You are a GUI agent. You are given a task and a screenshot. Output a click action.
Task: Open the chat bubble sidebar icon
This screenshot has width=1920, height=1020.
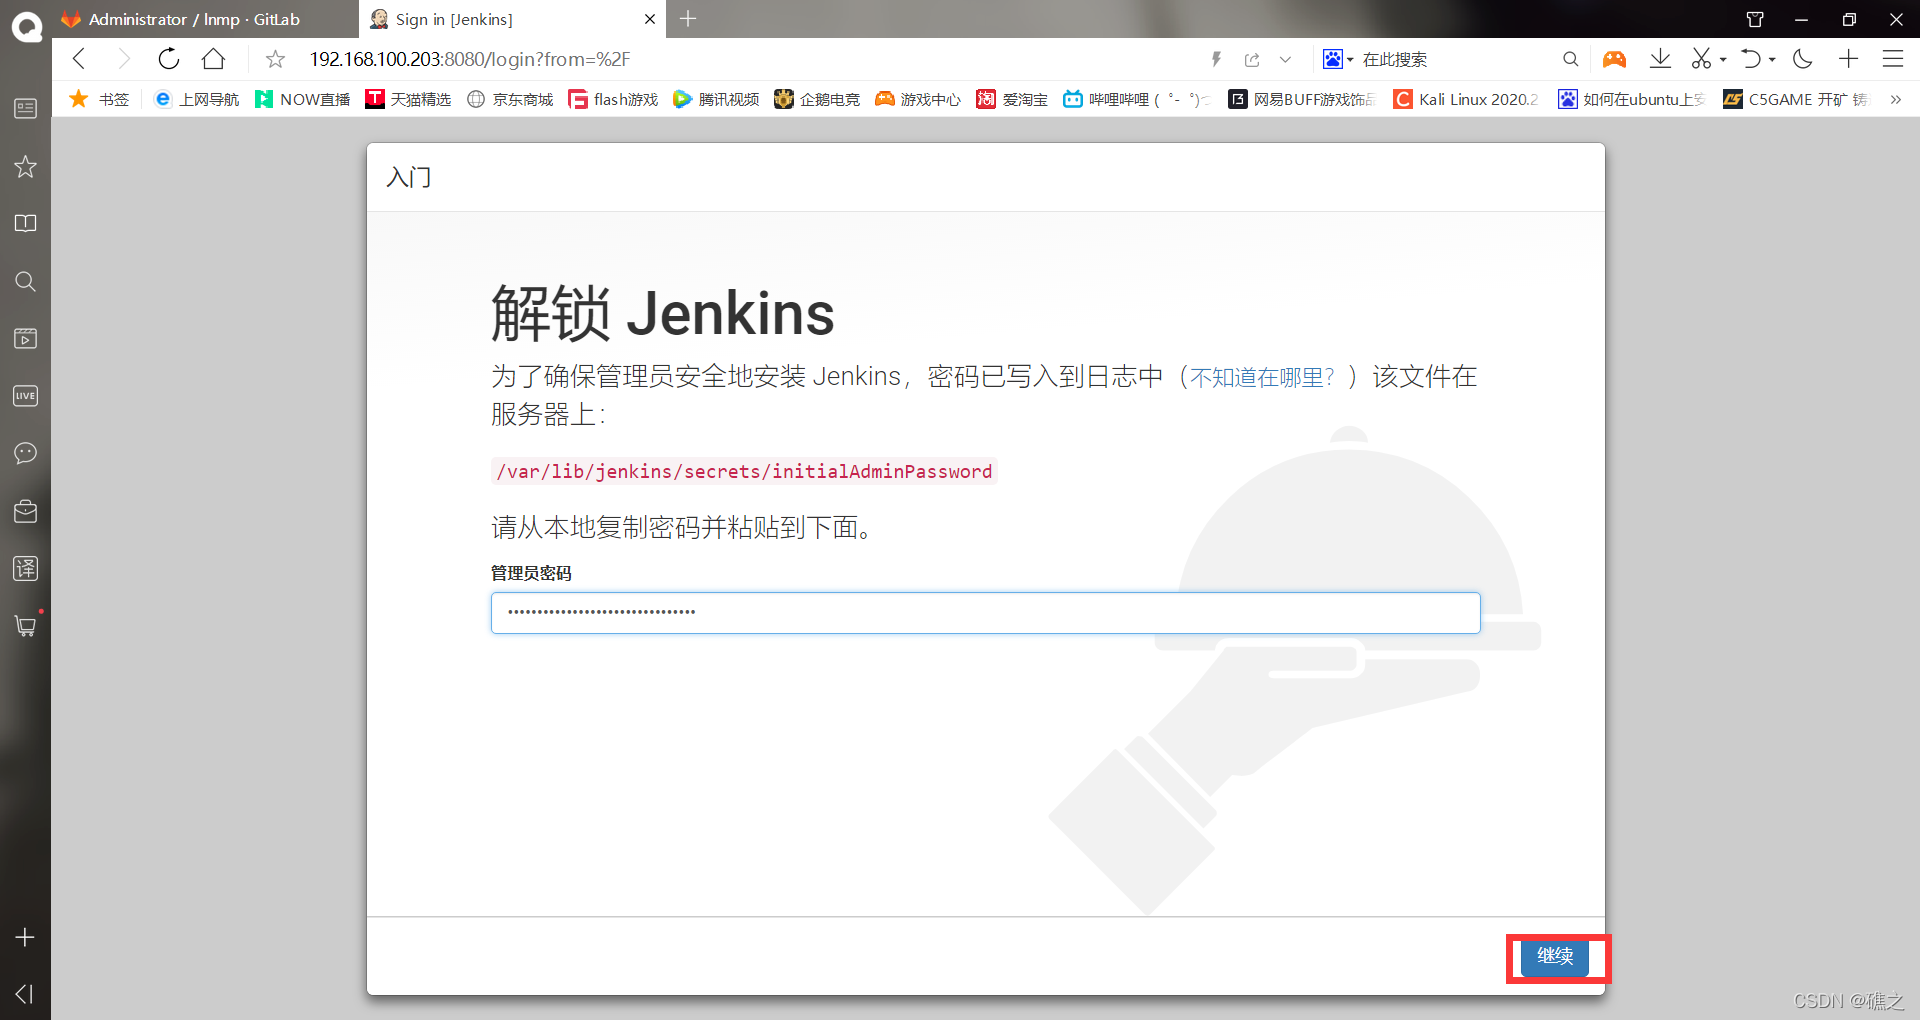26,453
